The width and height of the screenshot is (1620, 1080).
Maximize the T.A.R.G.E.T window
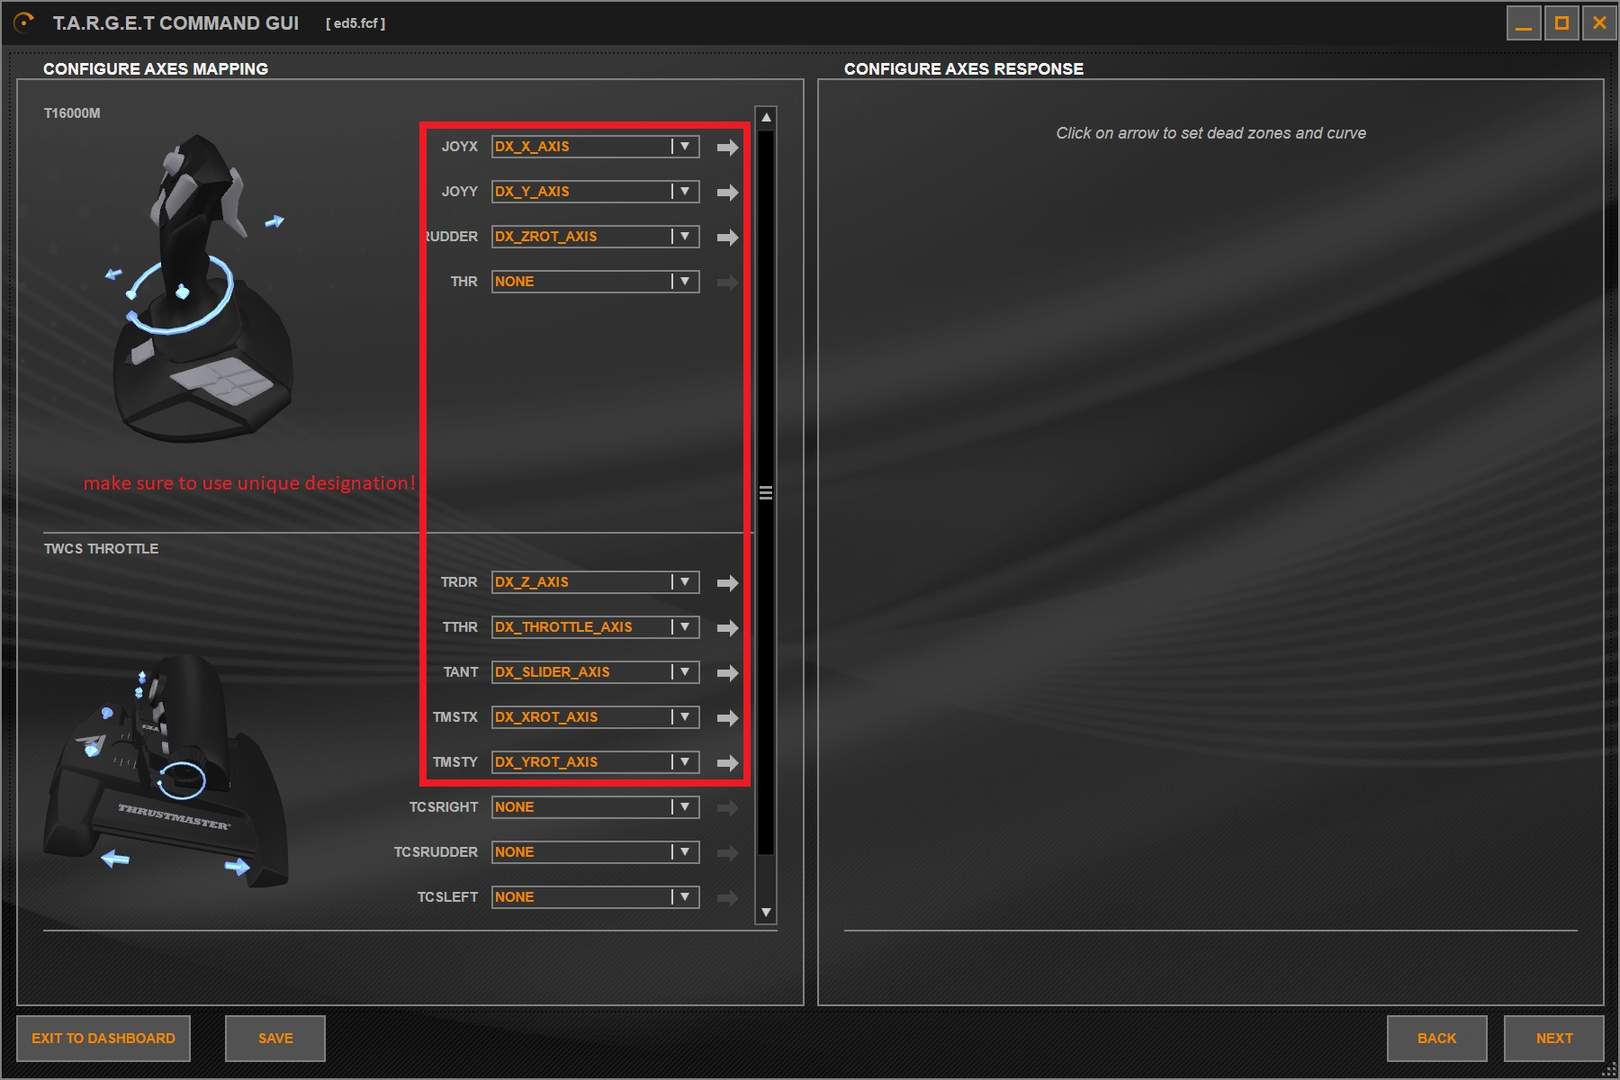point(1561,23)
